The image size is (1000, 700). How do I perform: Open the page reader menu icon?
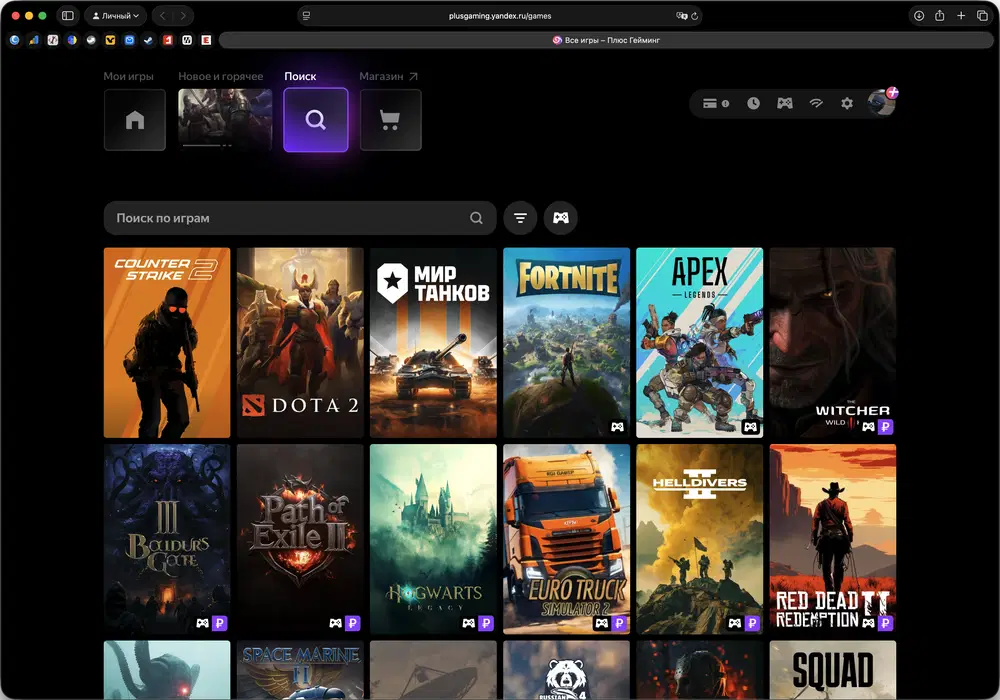coord(307,15)
